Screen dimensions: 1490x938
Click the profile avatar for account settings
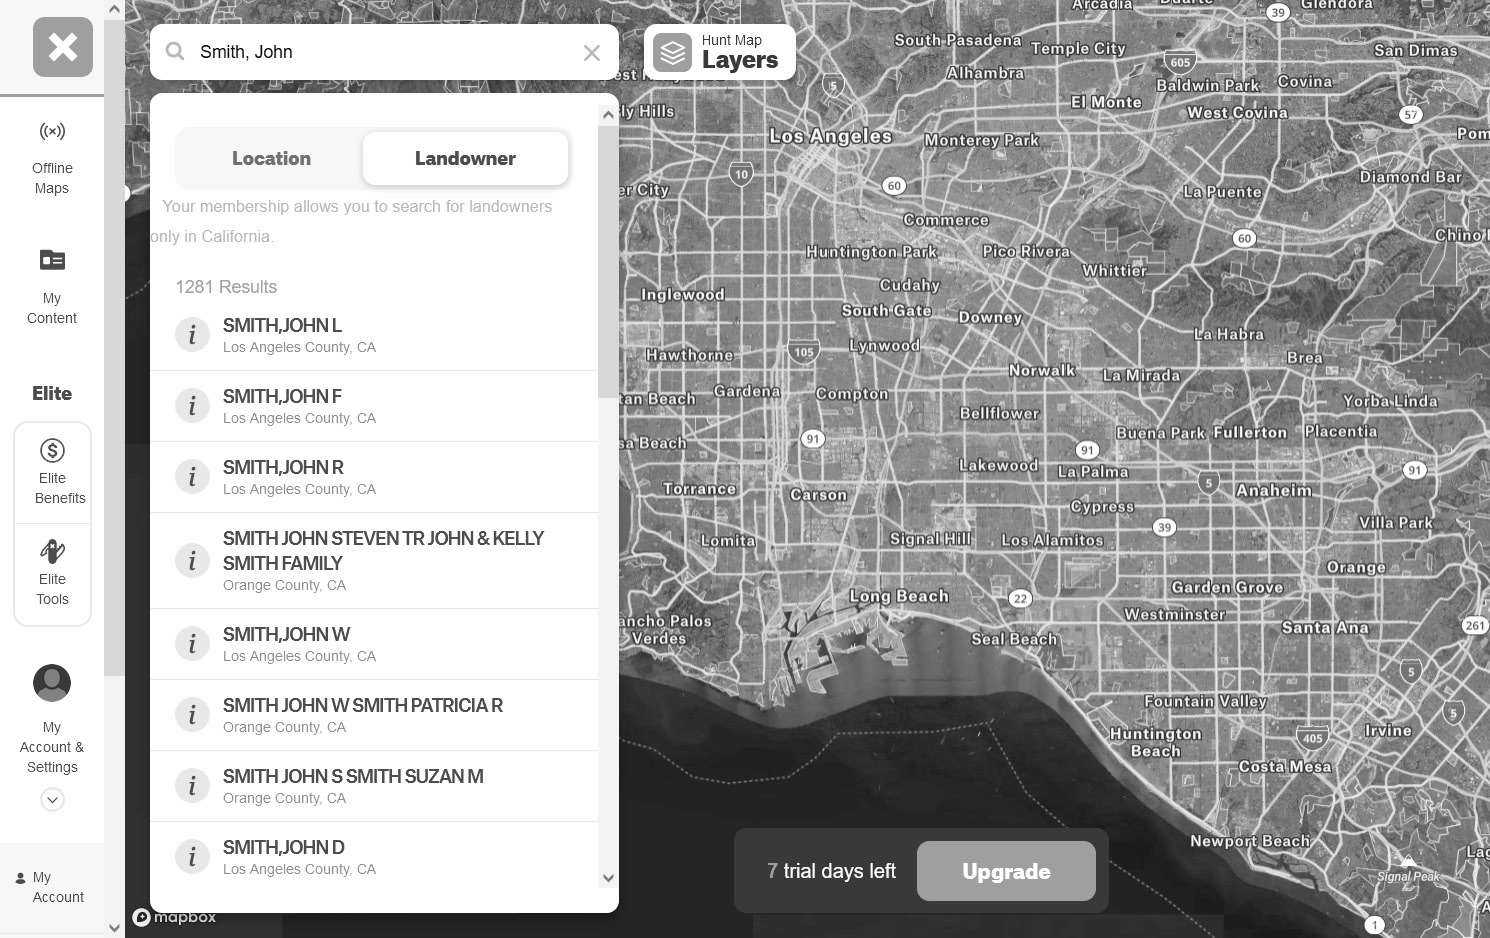[52, 683]
